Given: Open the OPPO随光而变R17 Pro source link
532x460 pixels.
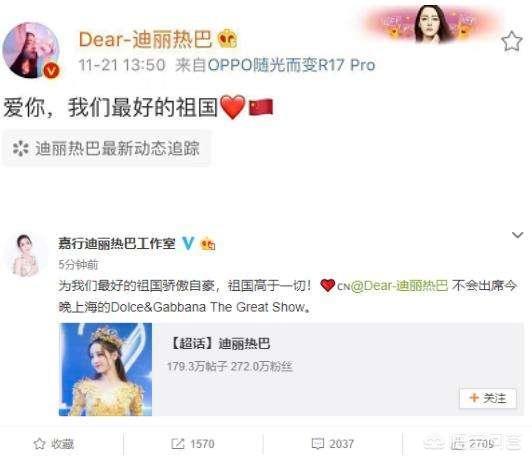Looking at the screenshot, I should [291, 64].
